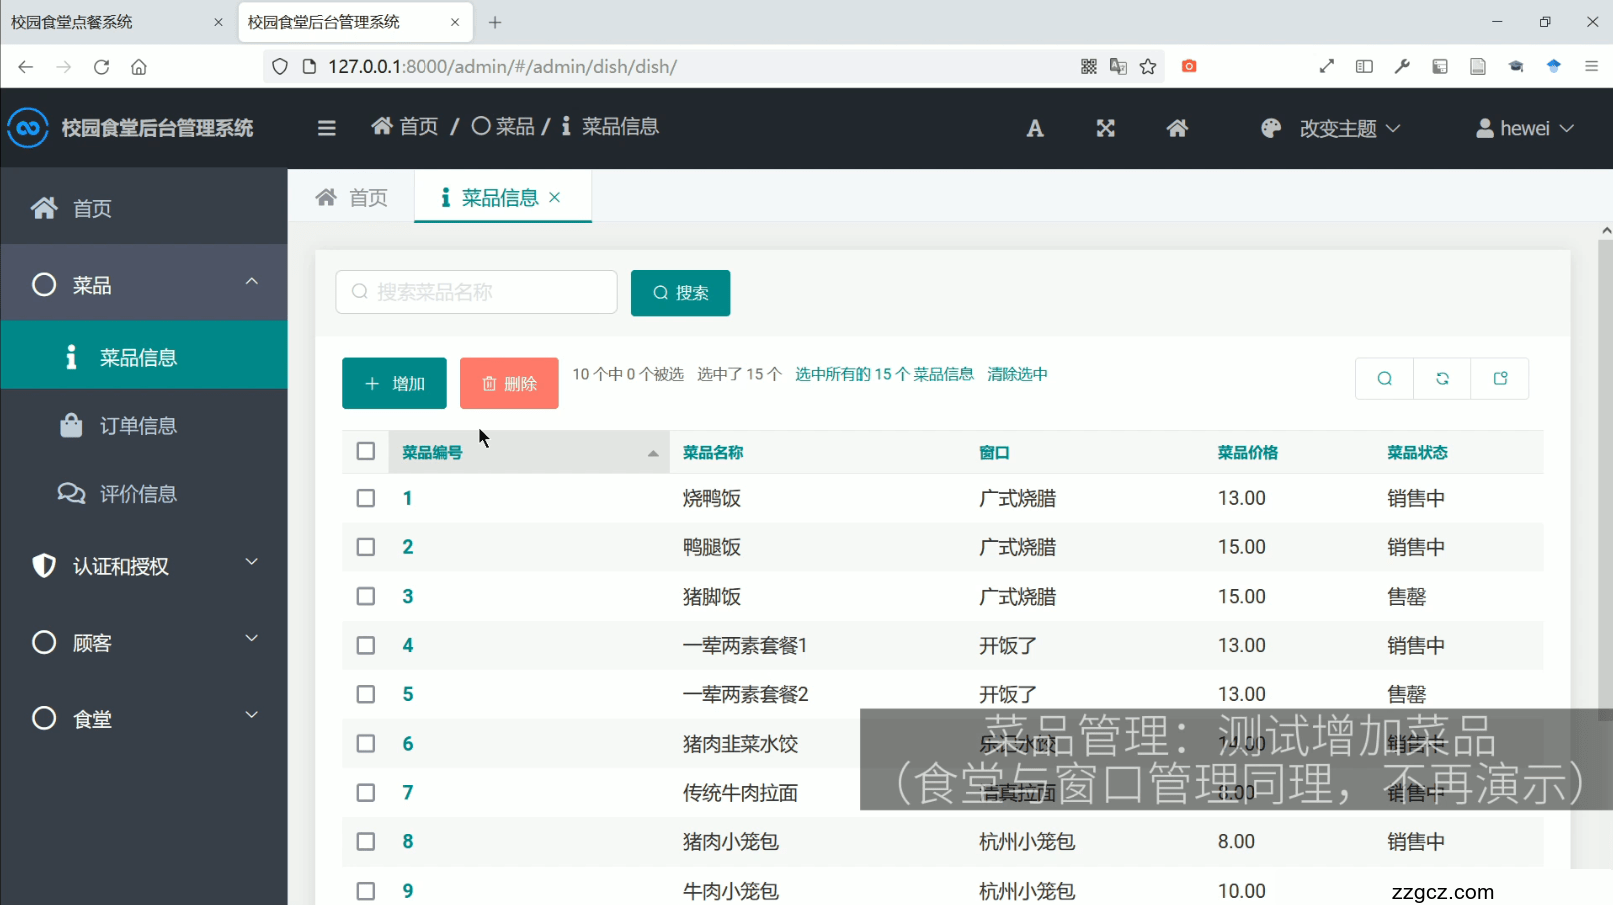Click the 清除选中 link to clear selection
Image resolution: width=1613 pixels, height=905 pixels.
point(1016,373)
